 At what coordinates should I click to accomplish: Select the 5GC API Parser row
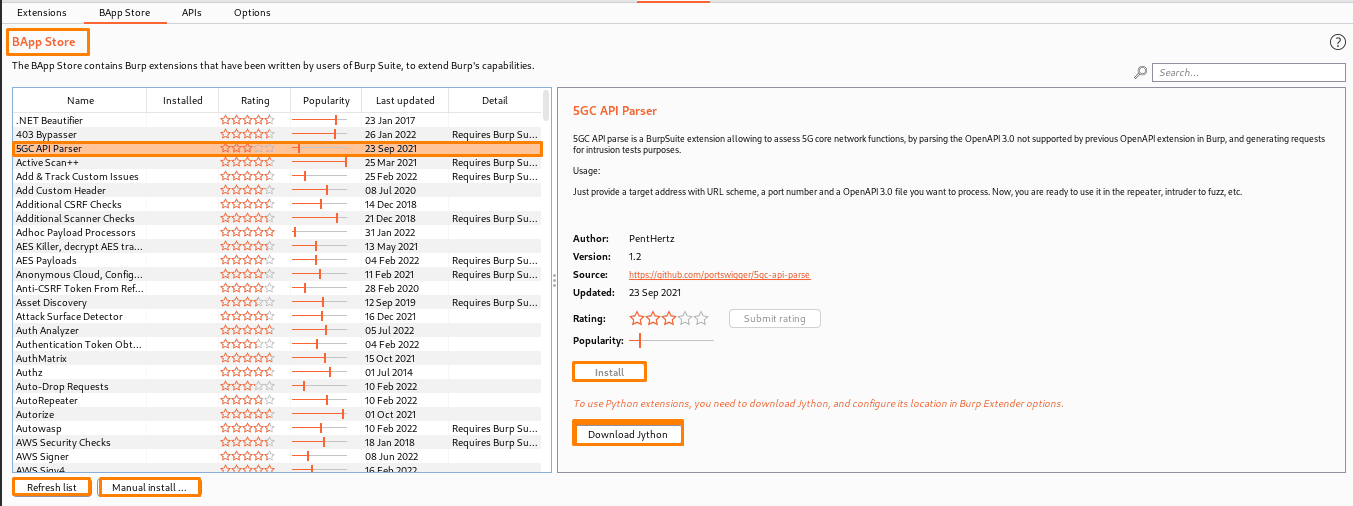pyautogui.click(x=277, y=148)
